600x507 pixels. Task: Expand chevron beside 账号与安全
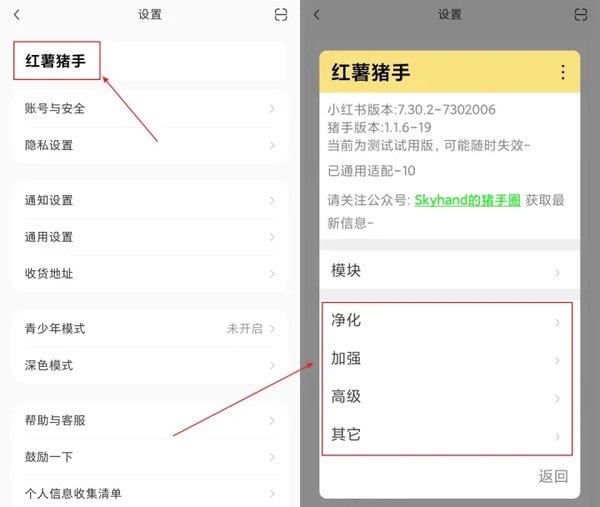pyautogui.click(x=272, y=109)
